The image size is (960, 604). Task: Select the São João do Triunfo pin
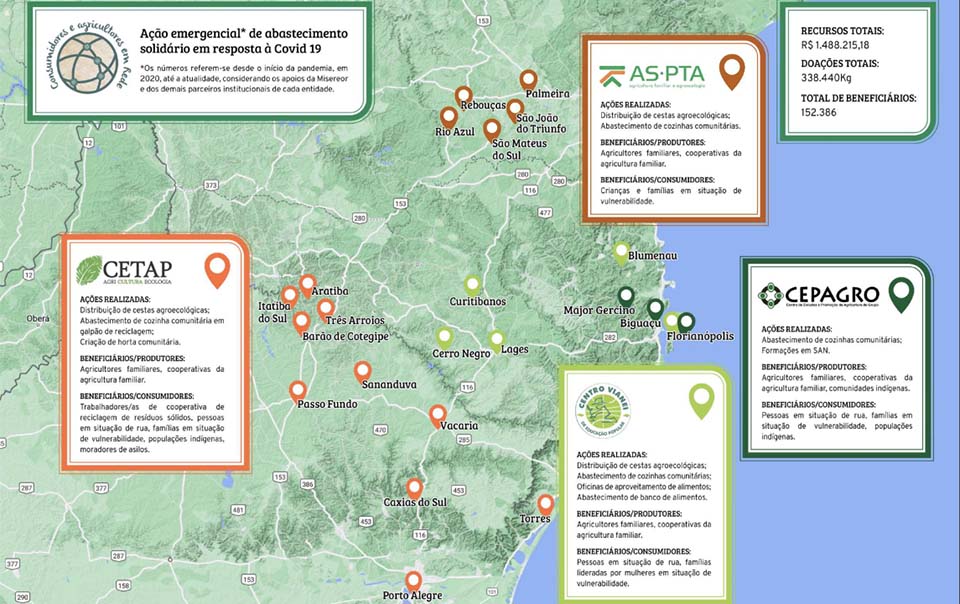[515, 110]
